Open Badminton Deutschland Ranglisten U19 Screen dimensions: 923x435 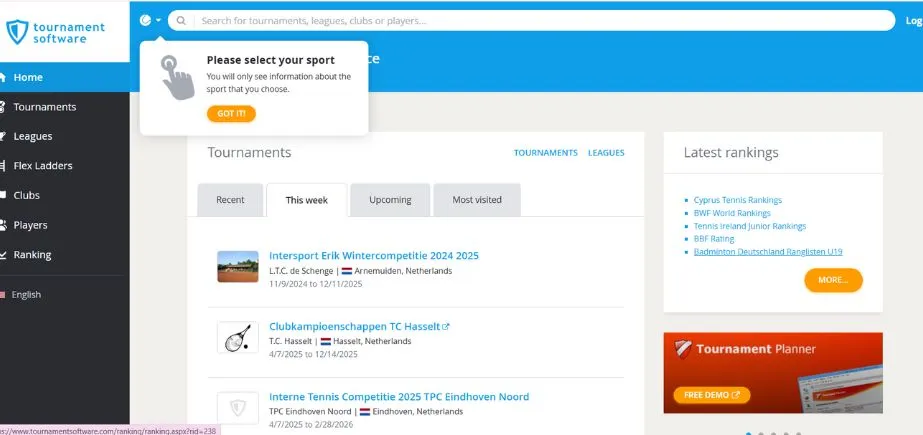768,252
